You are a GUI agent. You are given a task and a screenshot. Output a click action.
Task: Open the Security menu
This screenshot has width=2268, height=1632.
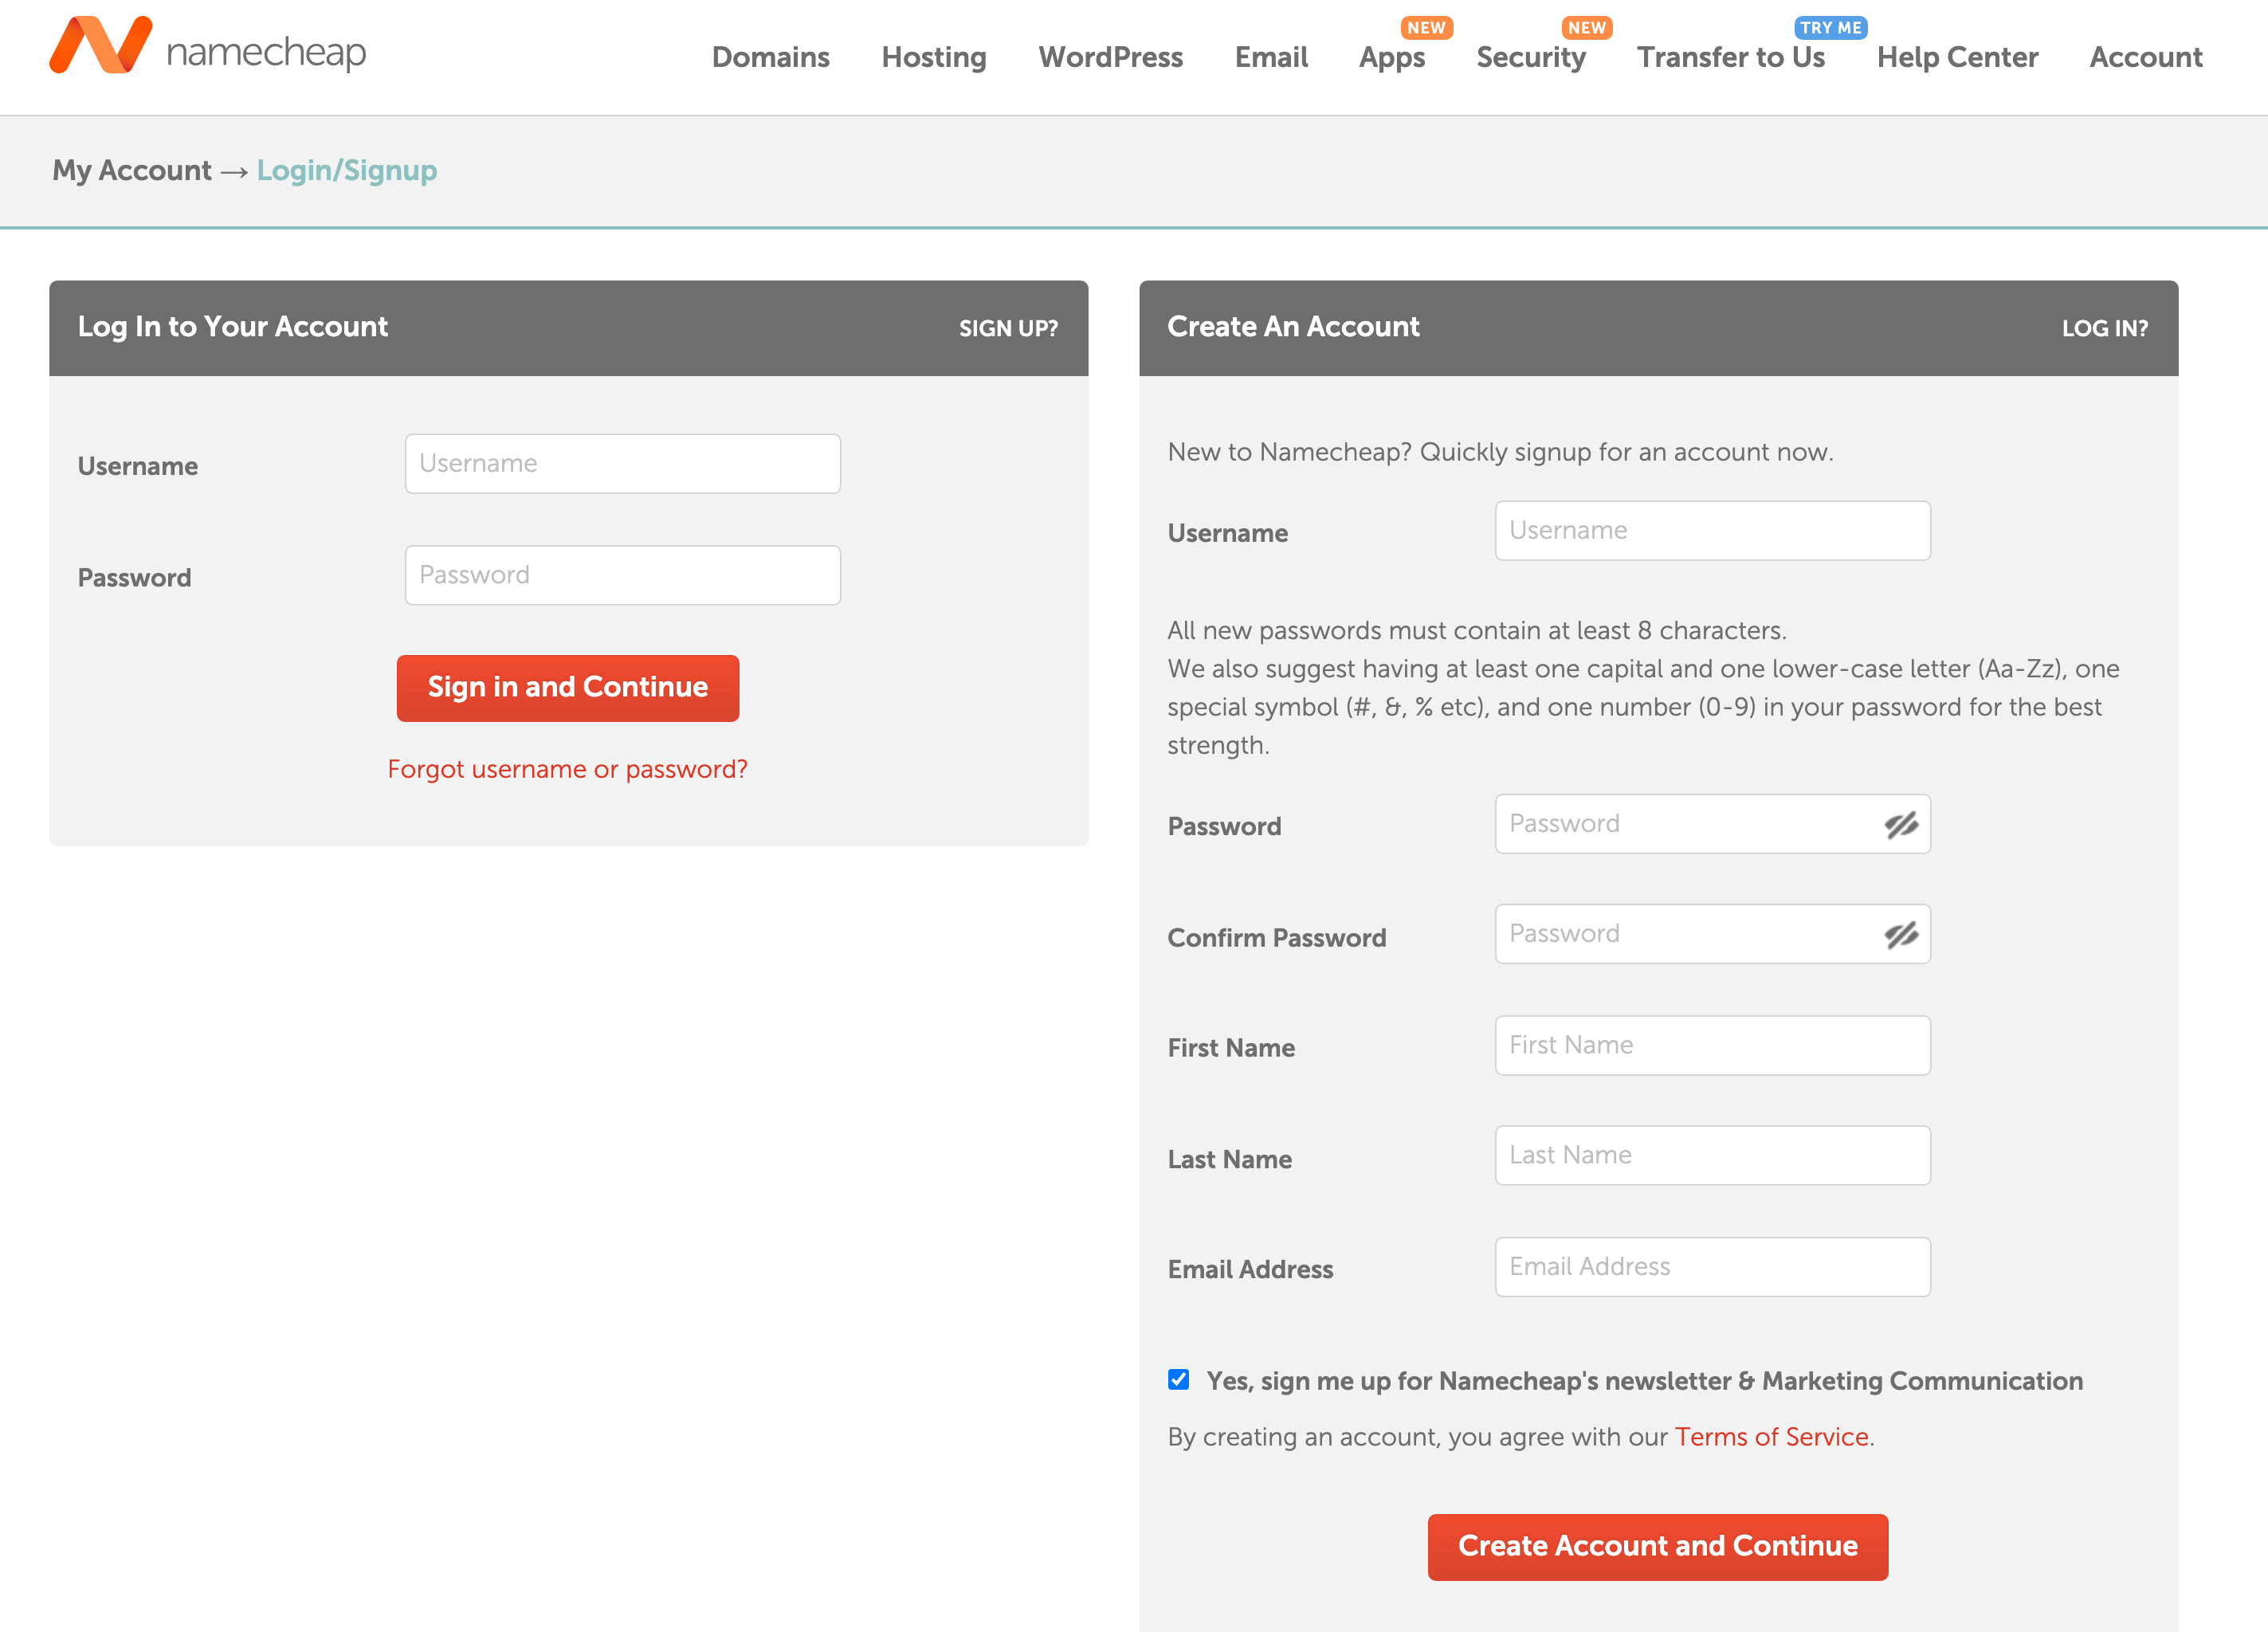point(1531,57)
